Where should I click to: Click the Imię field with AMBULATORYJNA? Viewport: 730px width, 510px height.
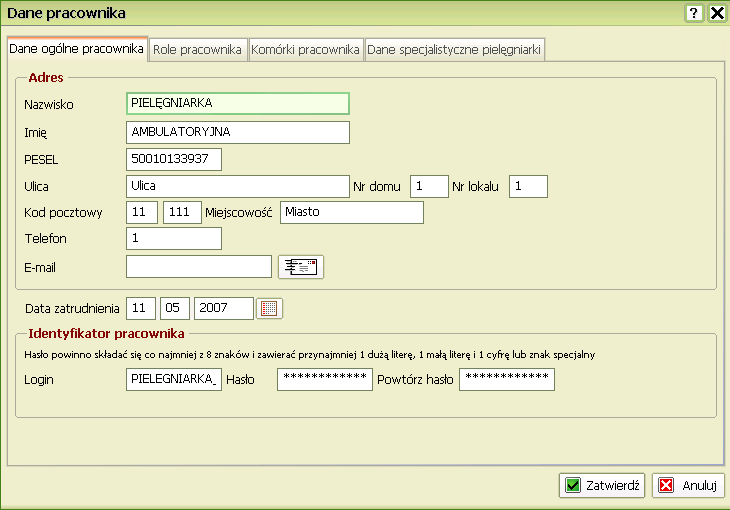point(238,132)
